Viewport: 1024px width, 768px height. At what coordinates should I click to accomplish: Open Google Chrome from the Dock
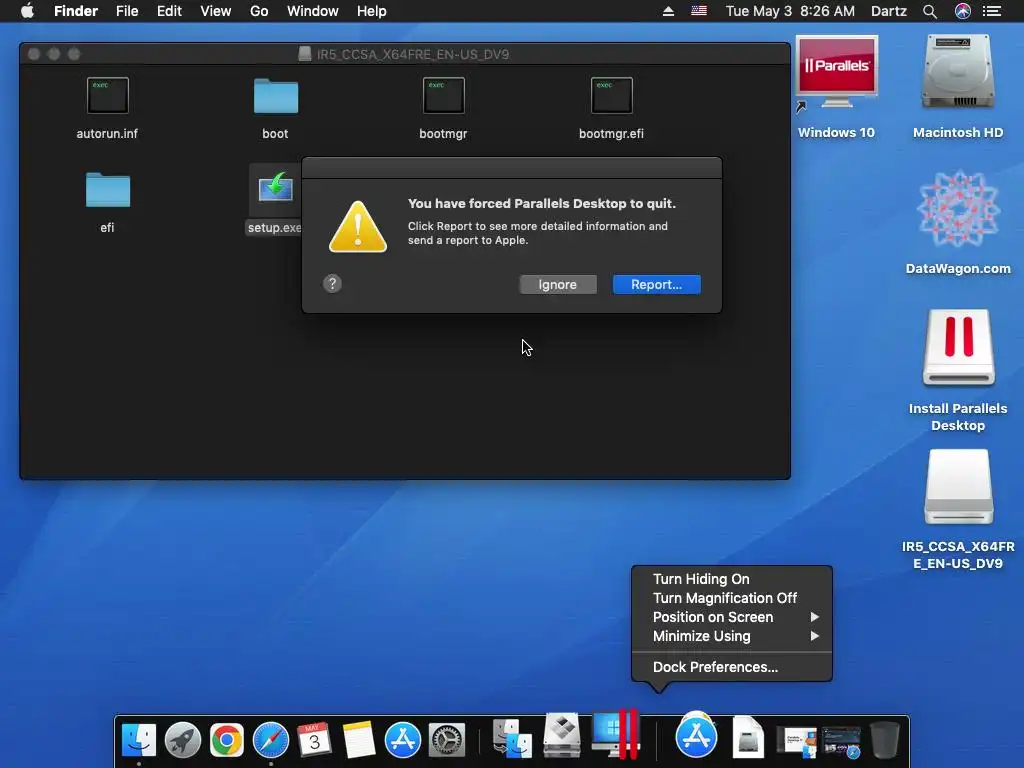coord(227,741)
